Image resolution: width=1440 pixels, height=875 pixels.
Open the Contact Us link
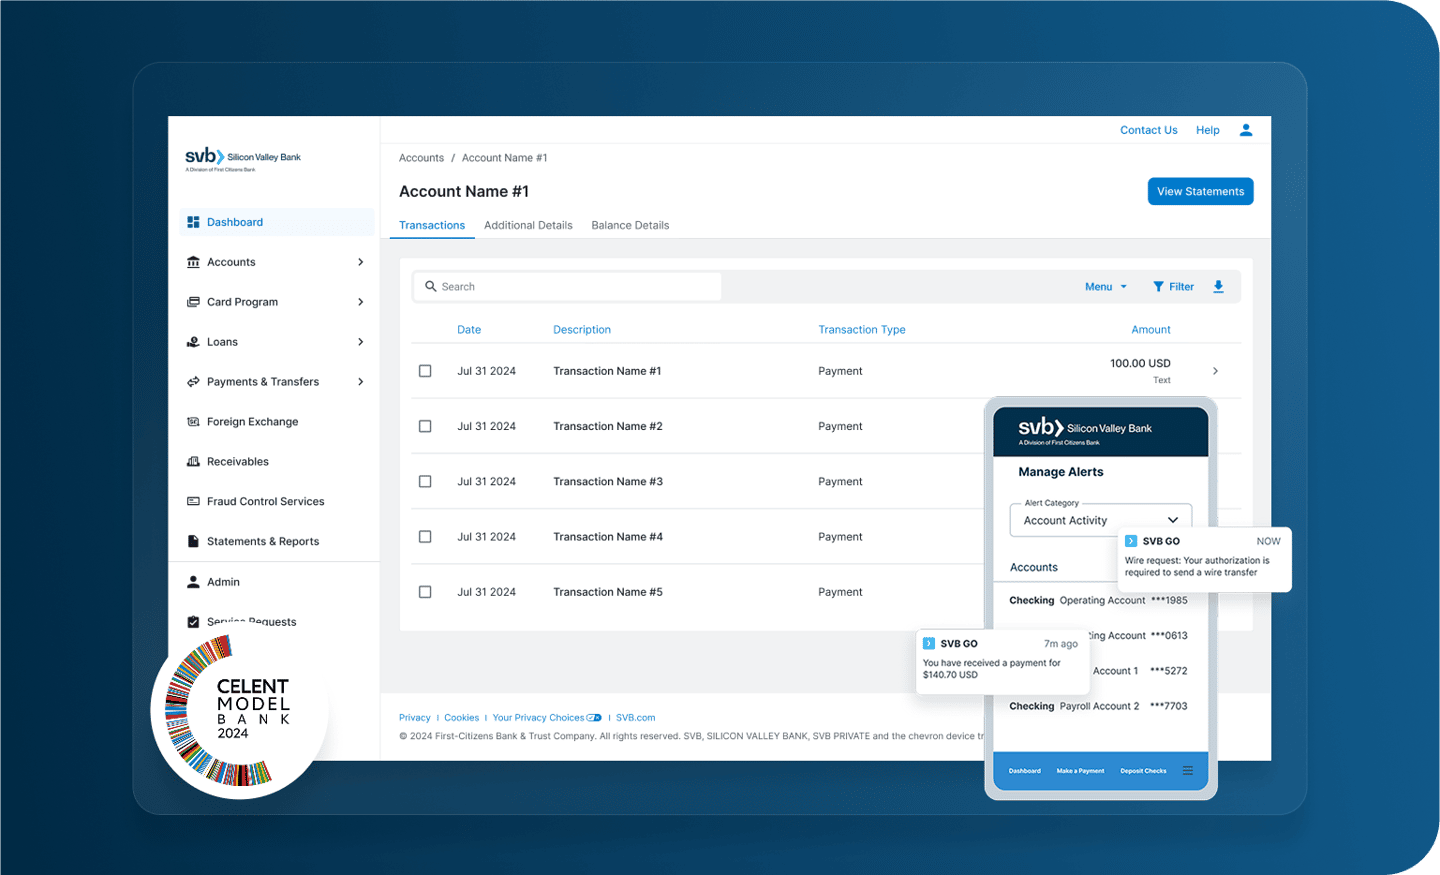pyautogui.click(x=1148, y=130)
